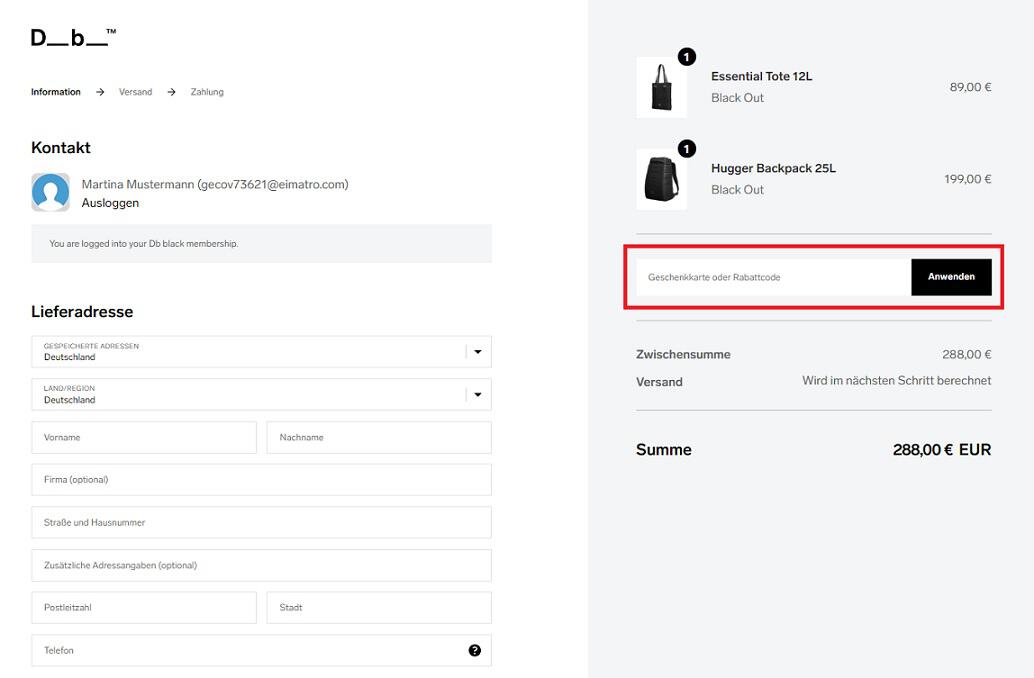This screenshot has width=1034, height=678.
Task: Click the Zwischensumme value 288,00 €
Action: [967, 354]
